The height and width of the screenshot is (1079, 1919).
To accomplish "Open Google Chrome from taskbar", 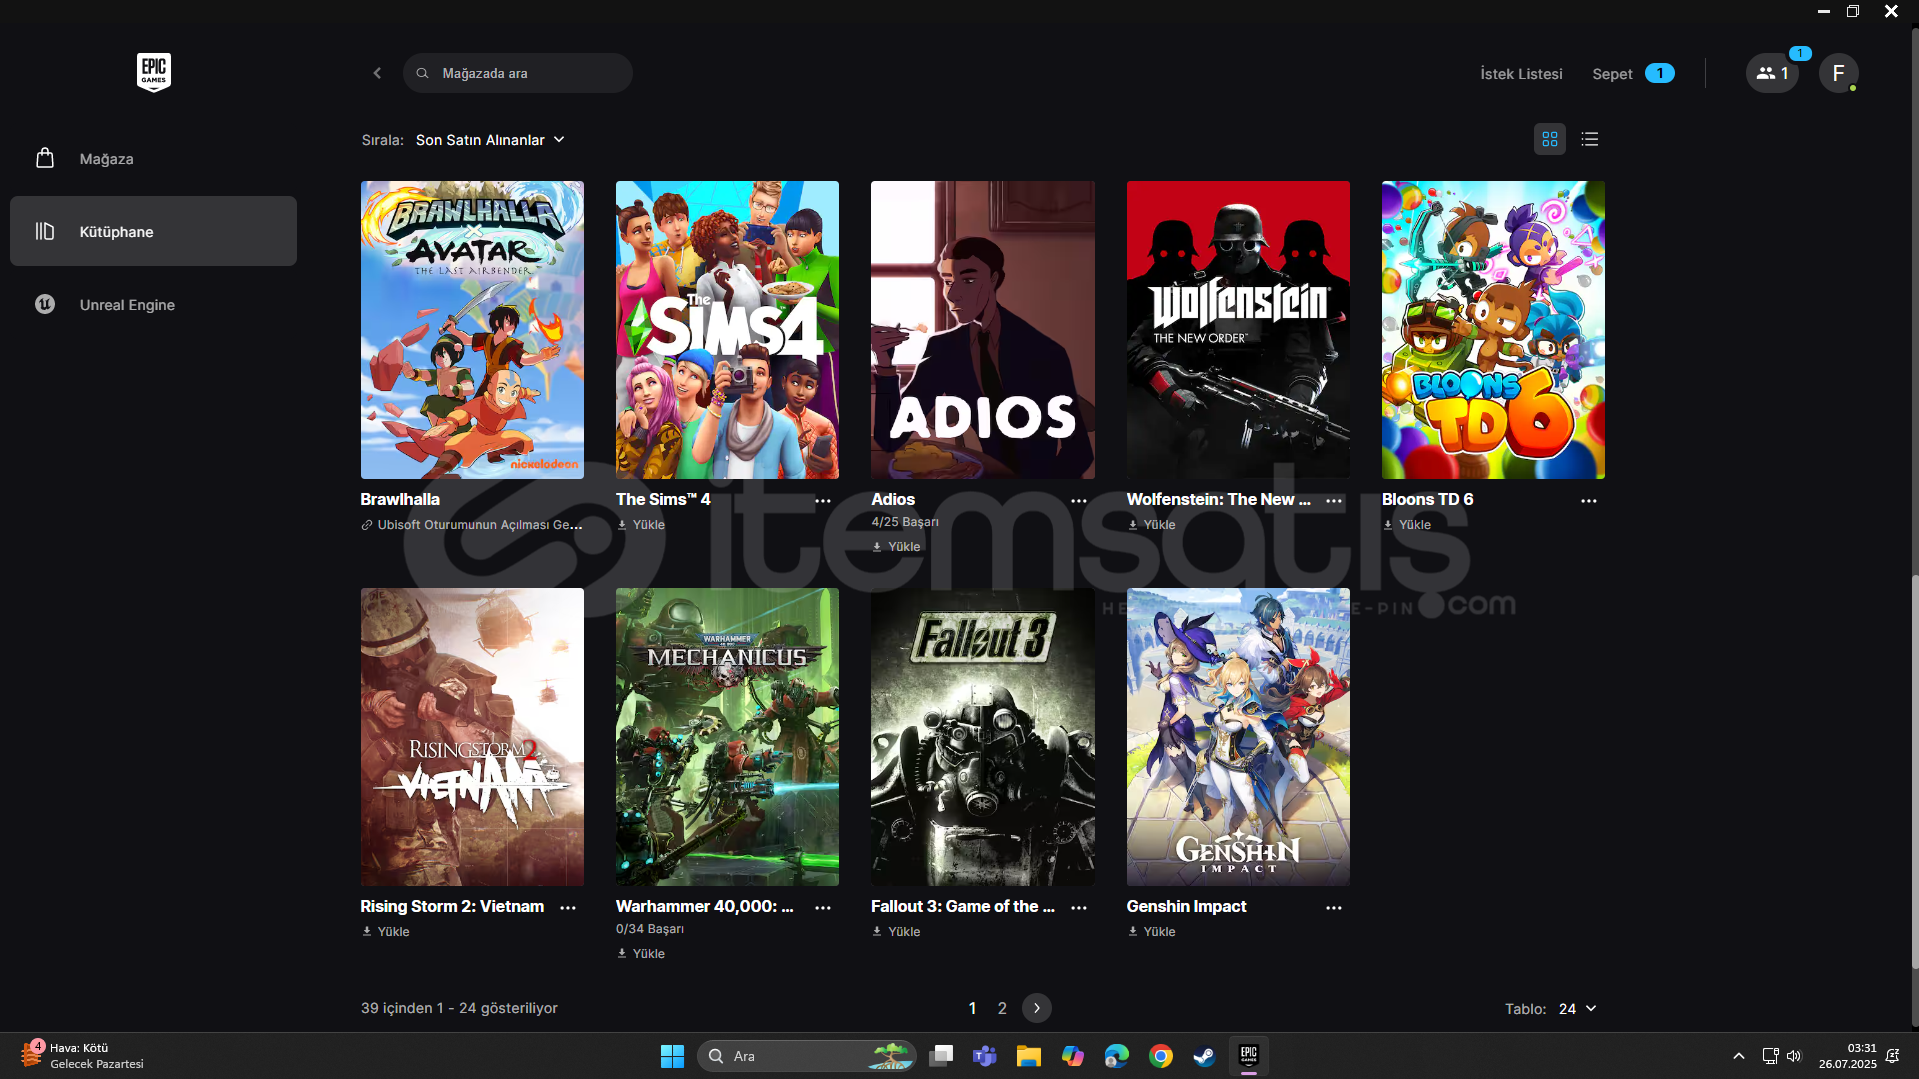I will (1161, 1056).
